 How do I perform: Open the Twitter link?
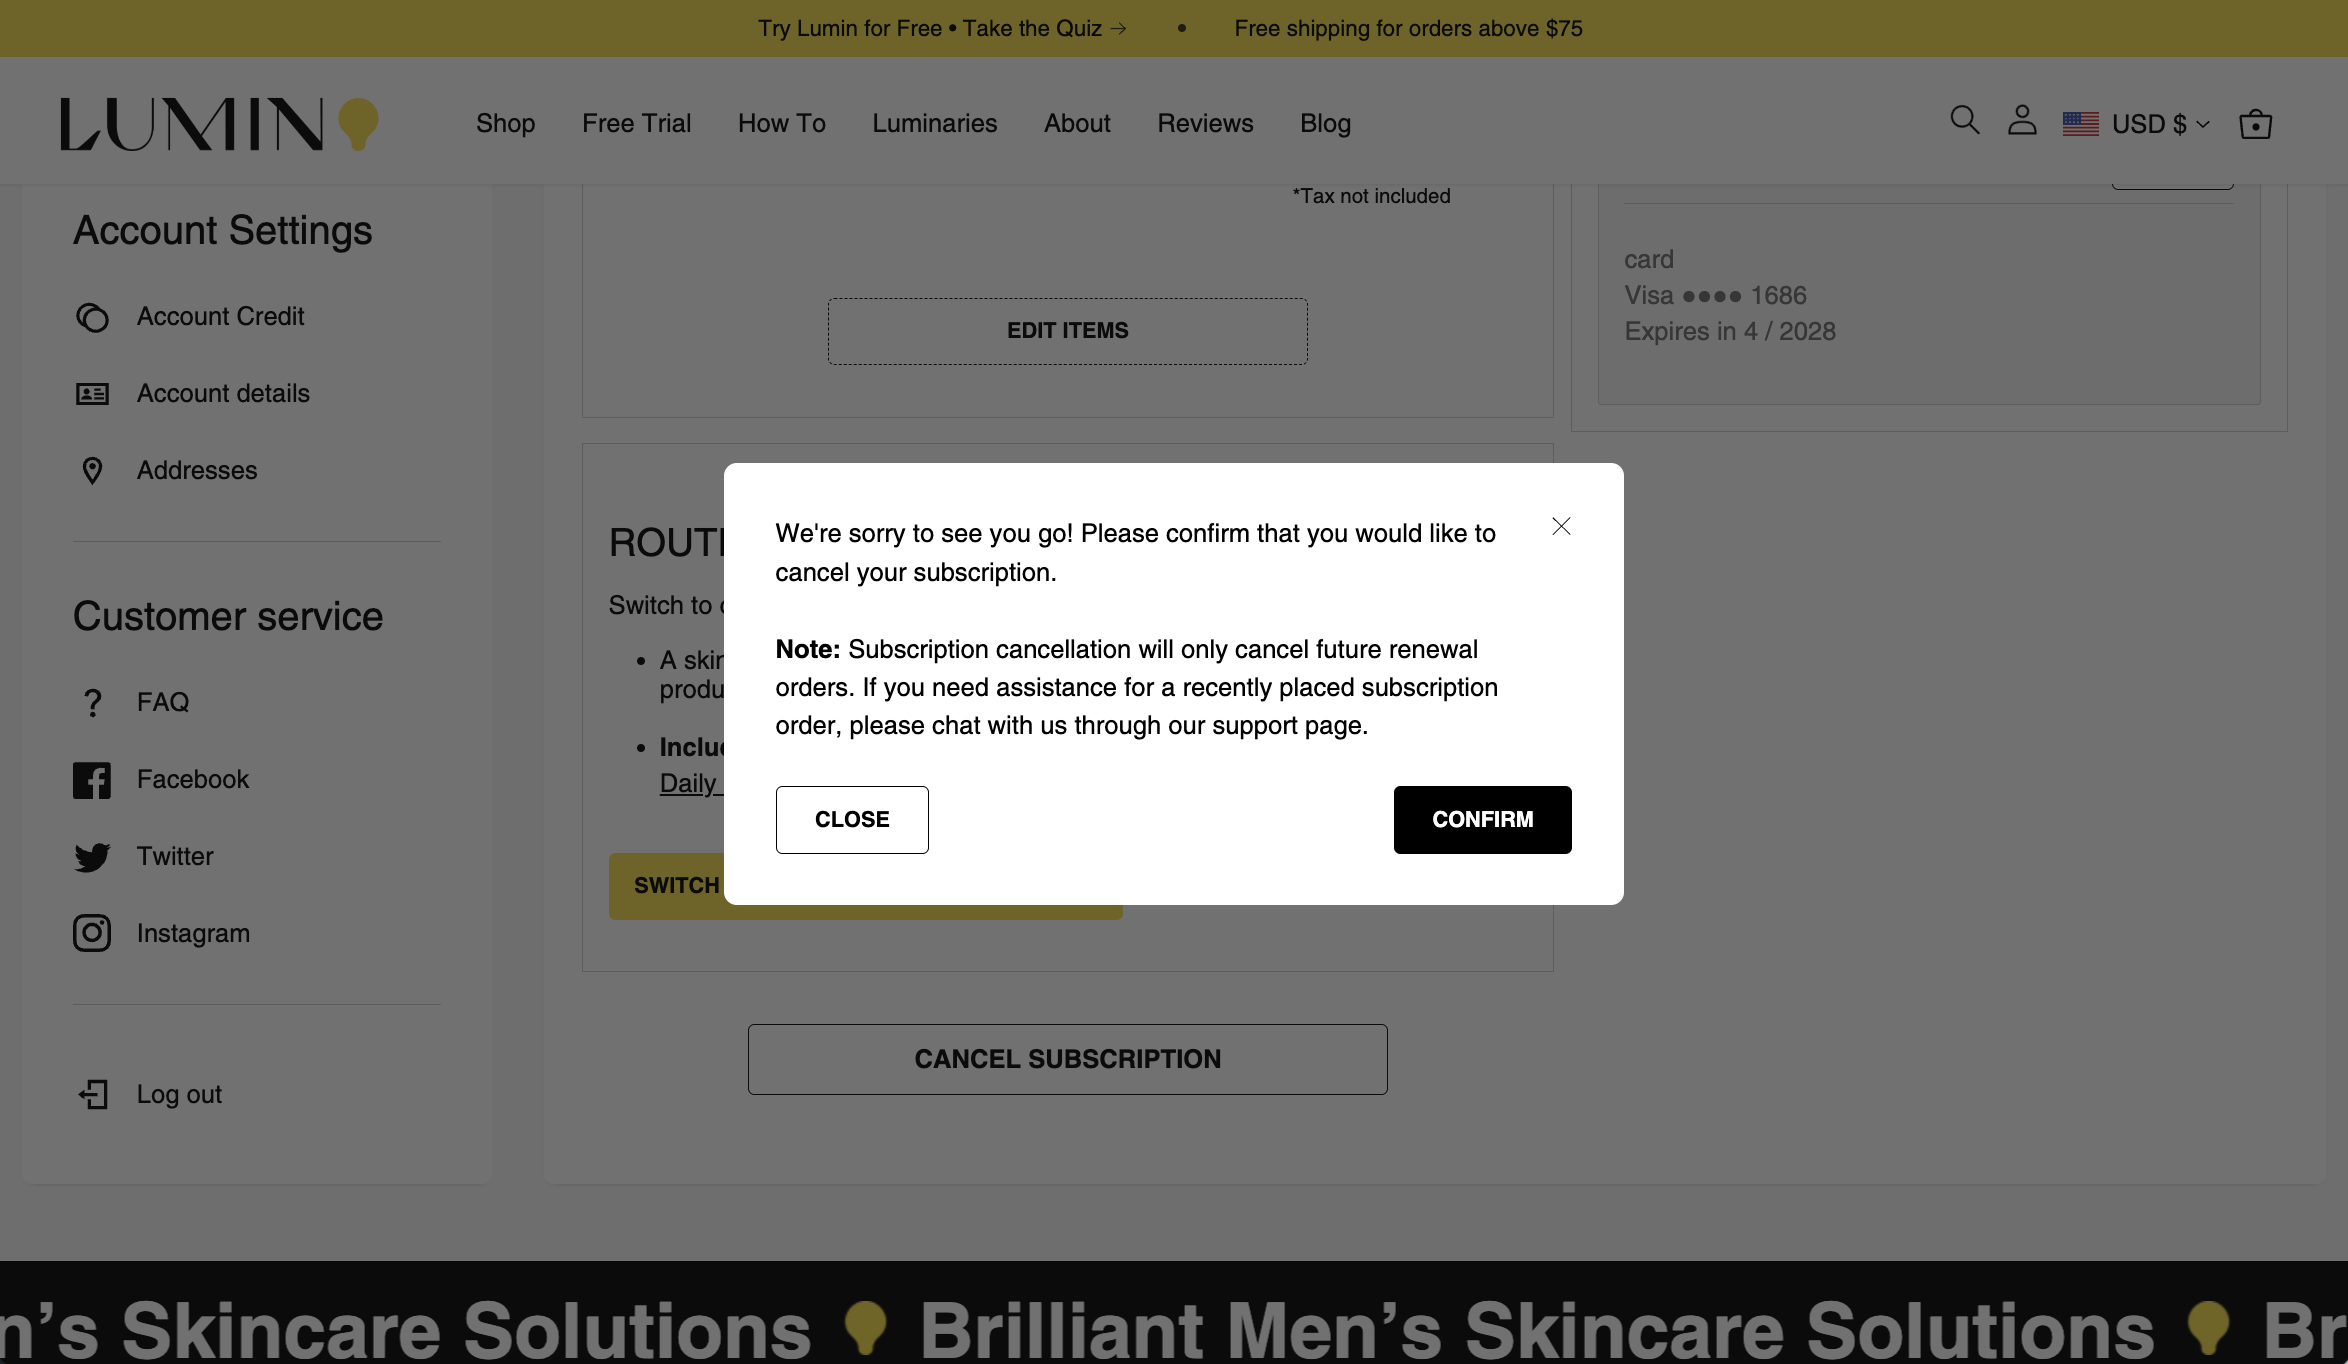pos(175,857)
